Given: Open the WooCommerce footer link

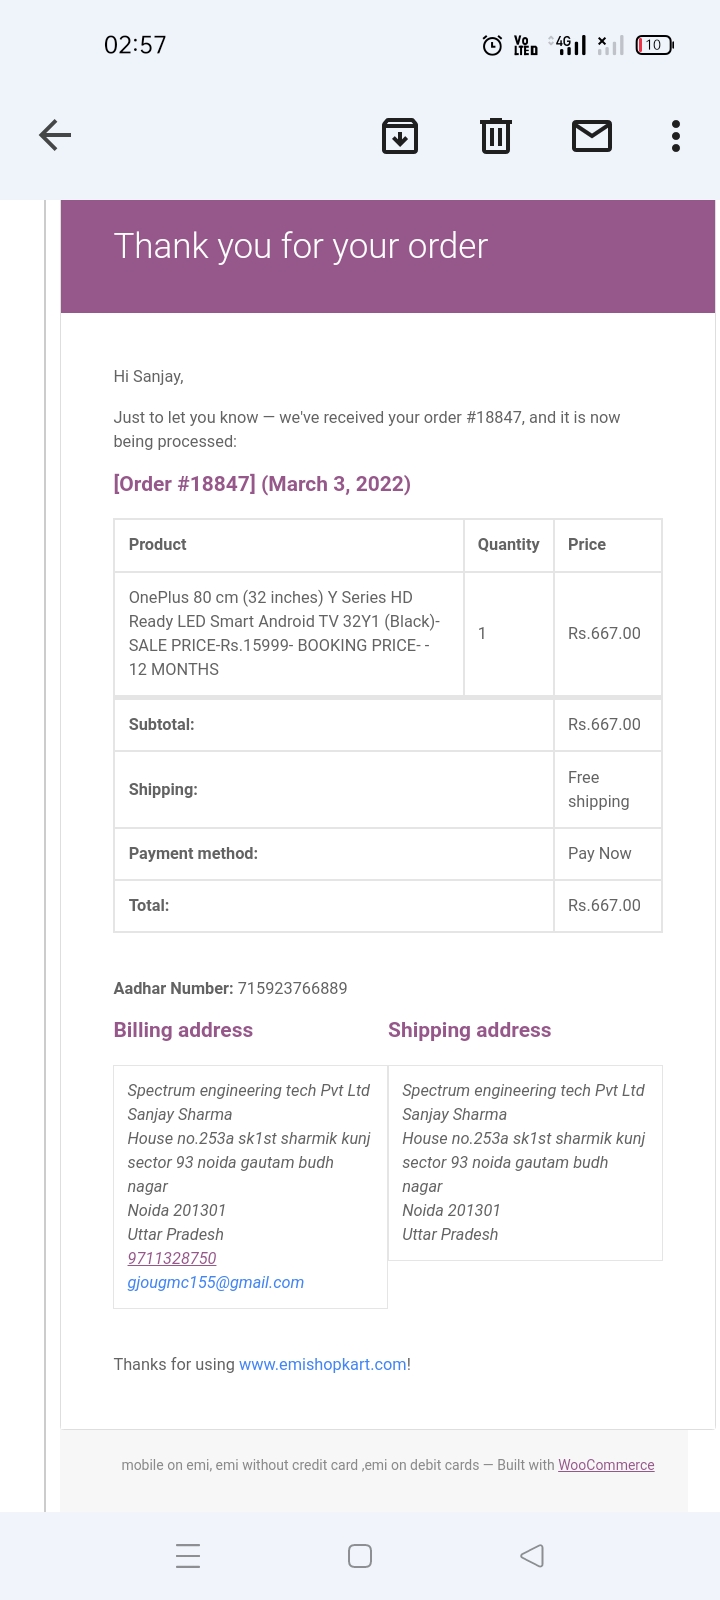Looking at the screenshot, I should pos(606,1465).
